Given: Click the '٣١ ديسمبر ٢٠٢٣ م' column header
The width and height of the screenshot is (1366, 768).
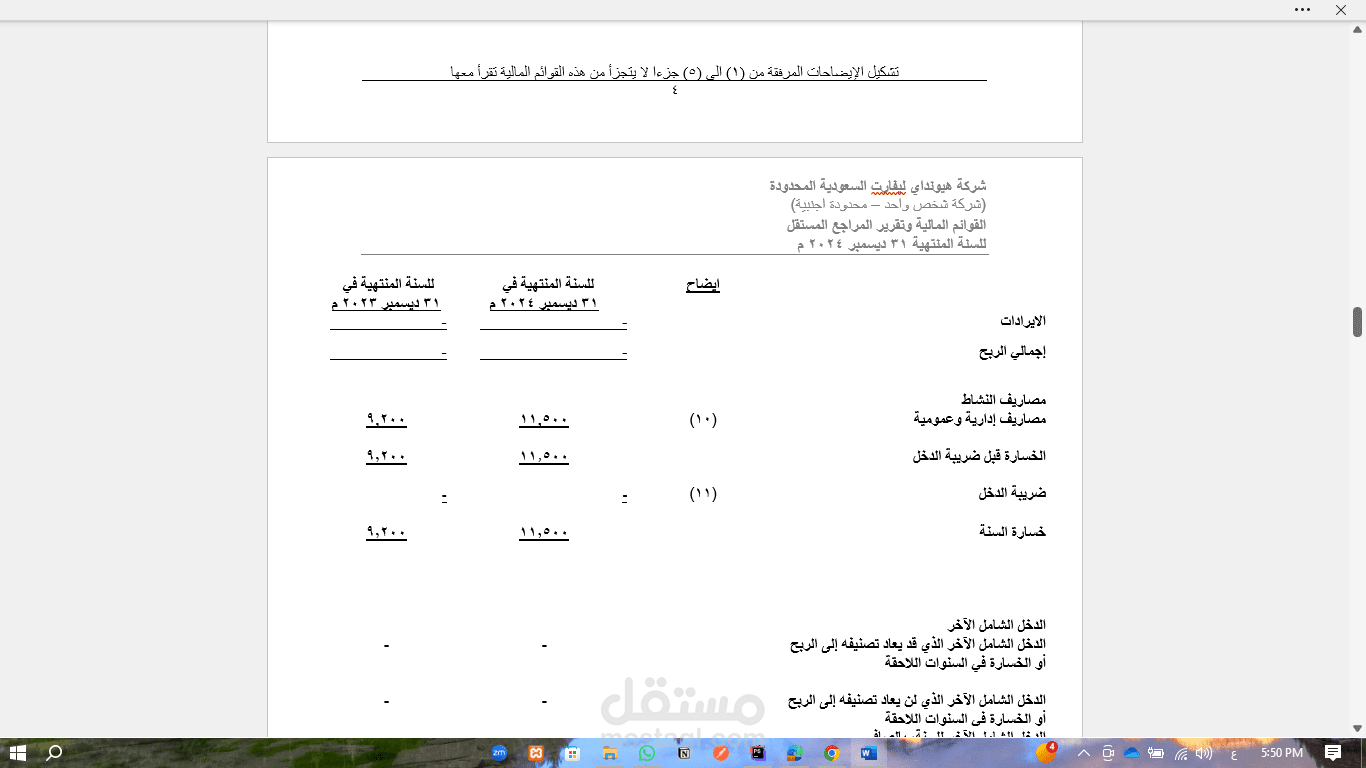Looking at the screenshot, I should 385,303.
